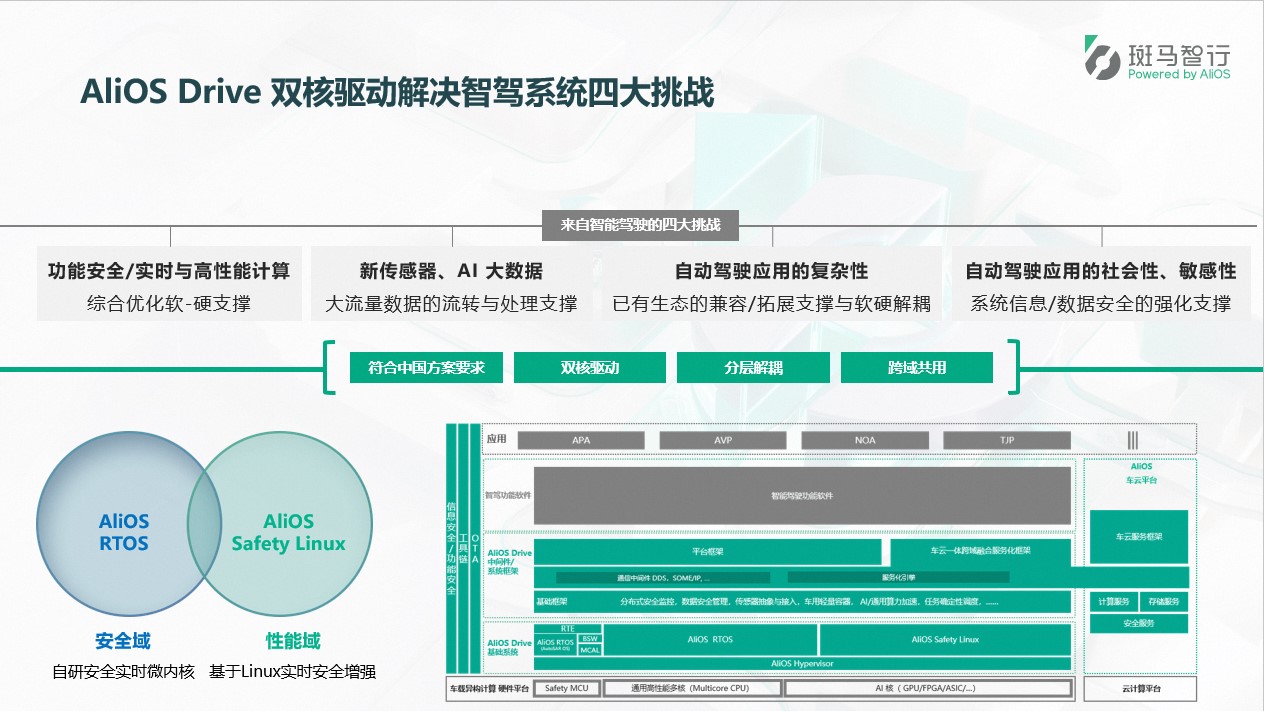The width and height of the screenshot is (1264, 711).
Task: Select the green '跨域共用' box
Action: [917, 367]
